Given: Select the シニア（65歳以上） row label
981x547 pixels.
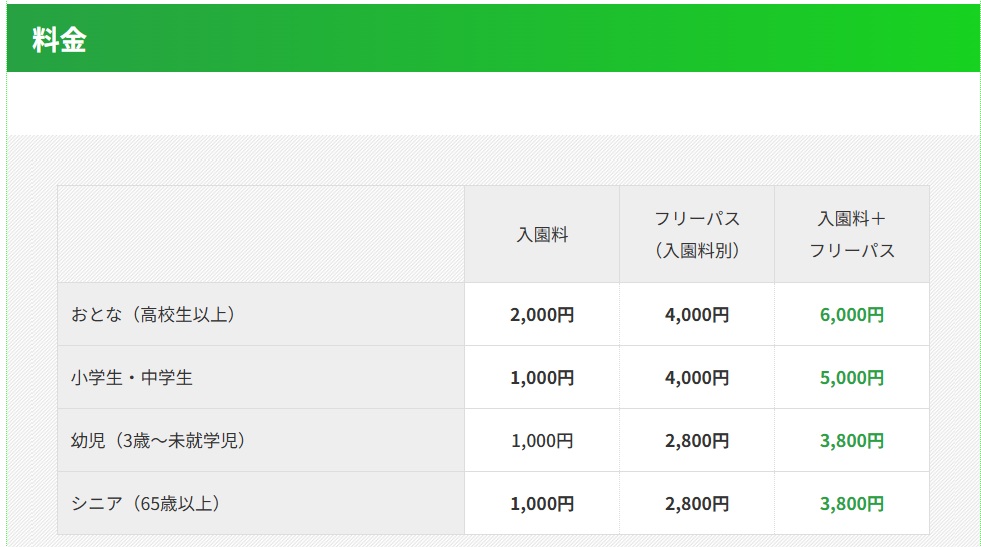Looking at the screenshot, I should [145, 503].
